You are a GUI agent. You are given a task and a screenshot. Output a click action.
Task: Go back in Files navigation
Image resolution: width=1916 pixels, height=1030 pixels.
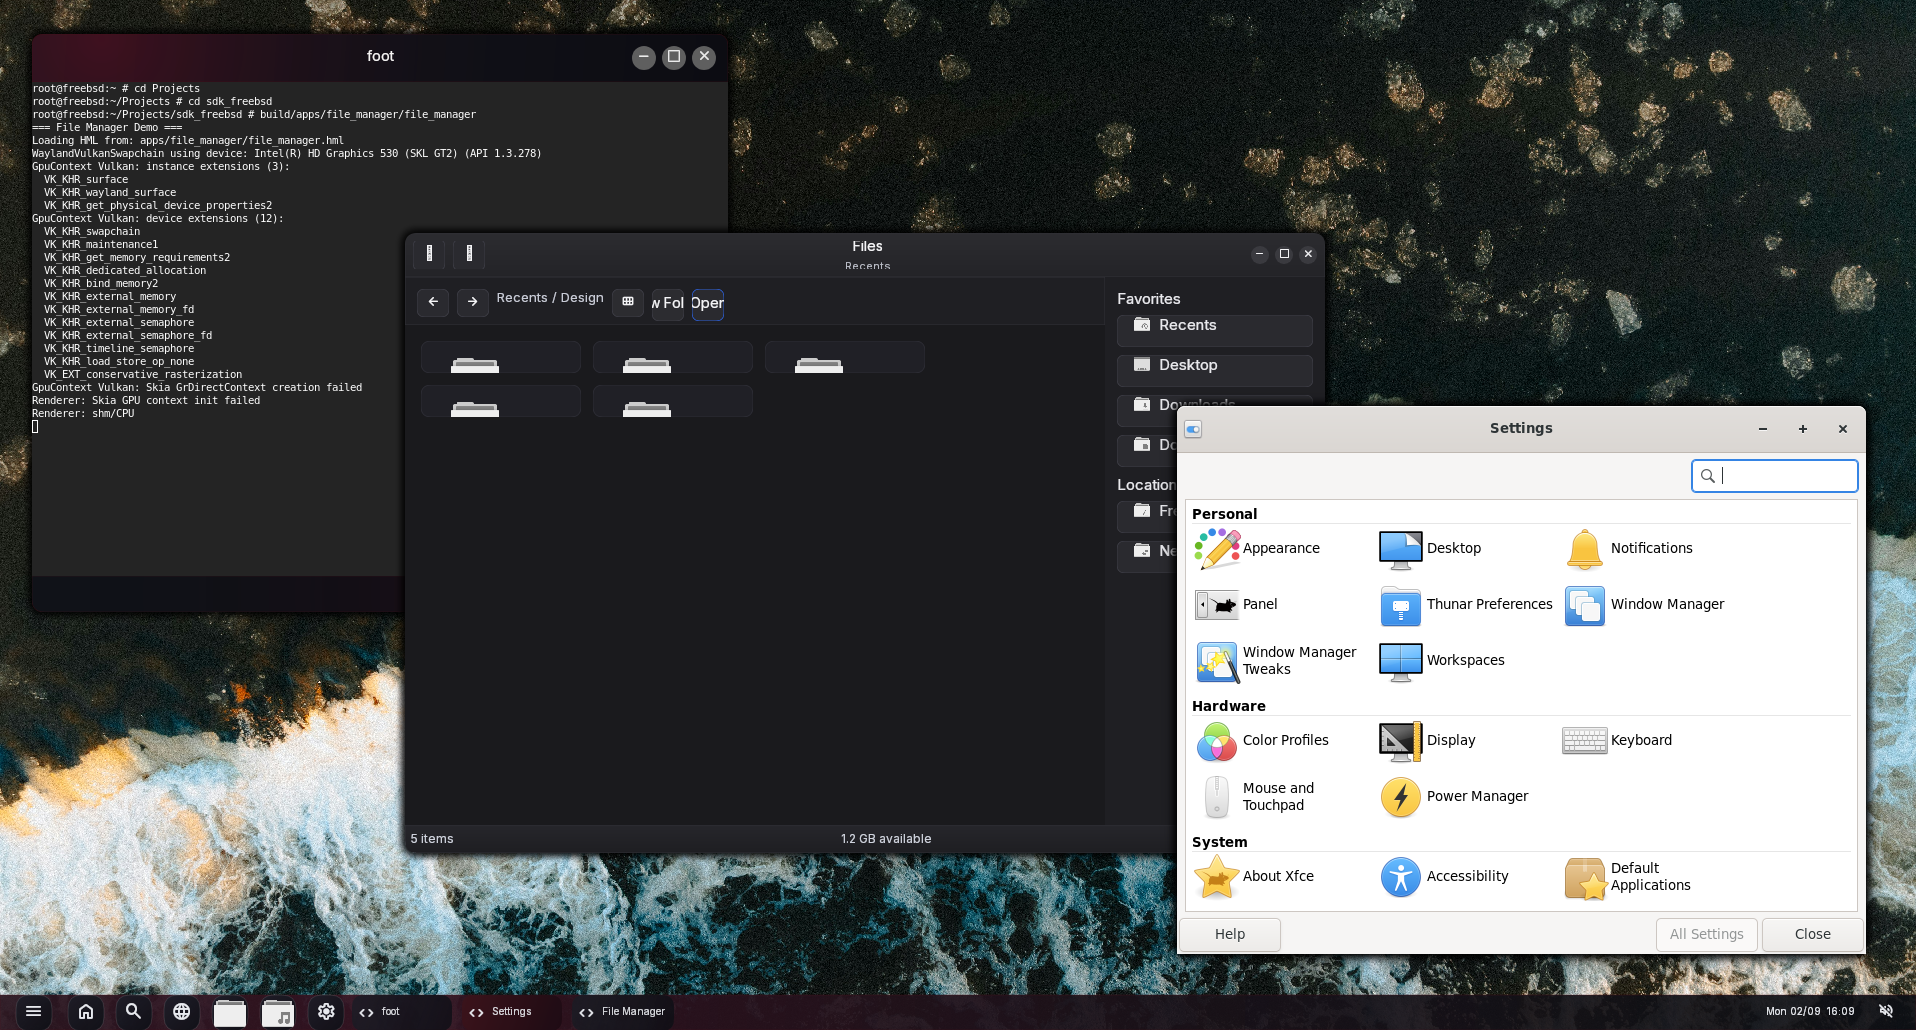coord(433,301)
